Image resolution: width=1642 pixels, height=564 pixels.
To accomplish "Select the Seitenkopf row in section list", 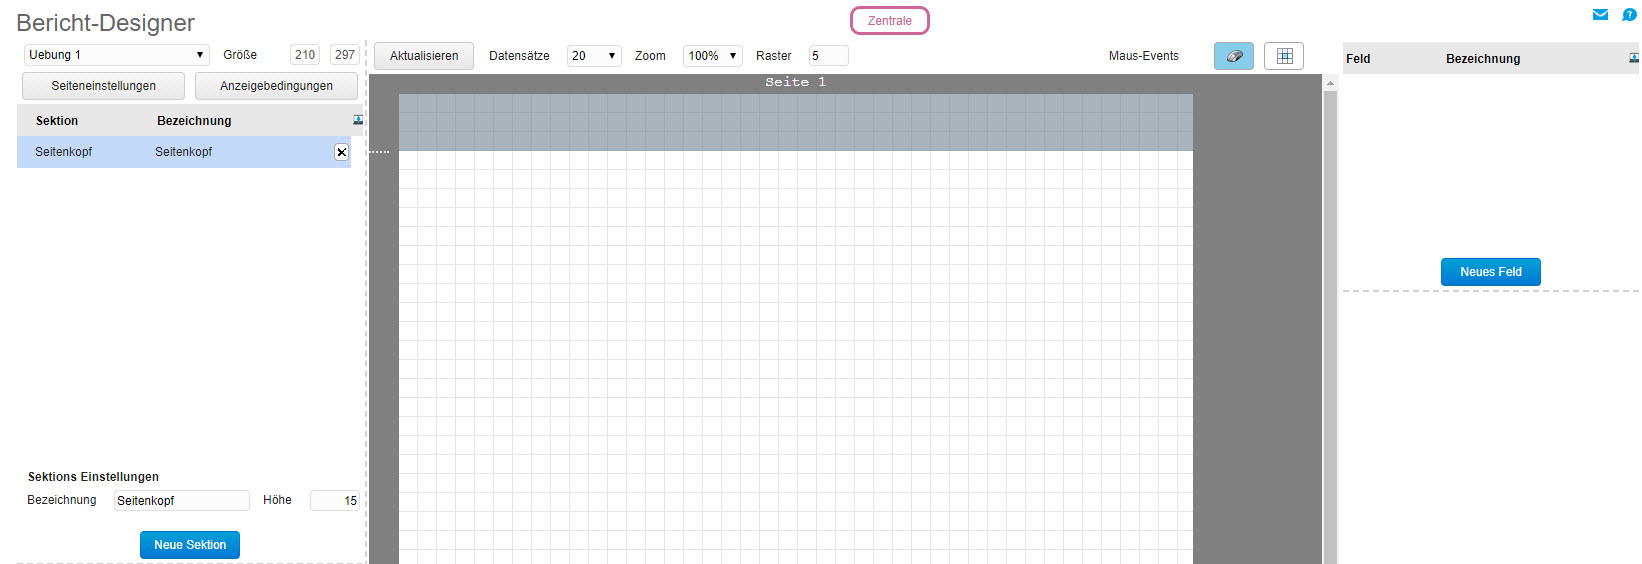I will 184,152.
